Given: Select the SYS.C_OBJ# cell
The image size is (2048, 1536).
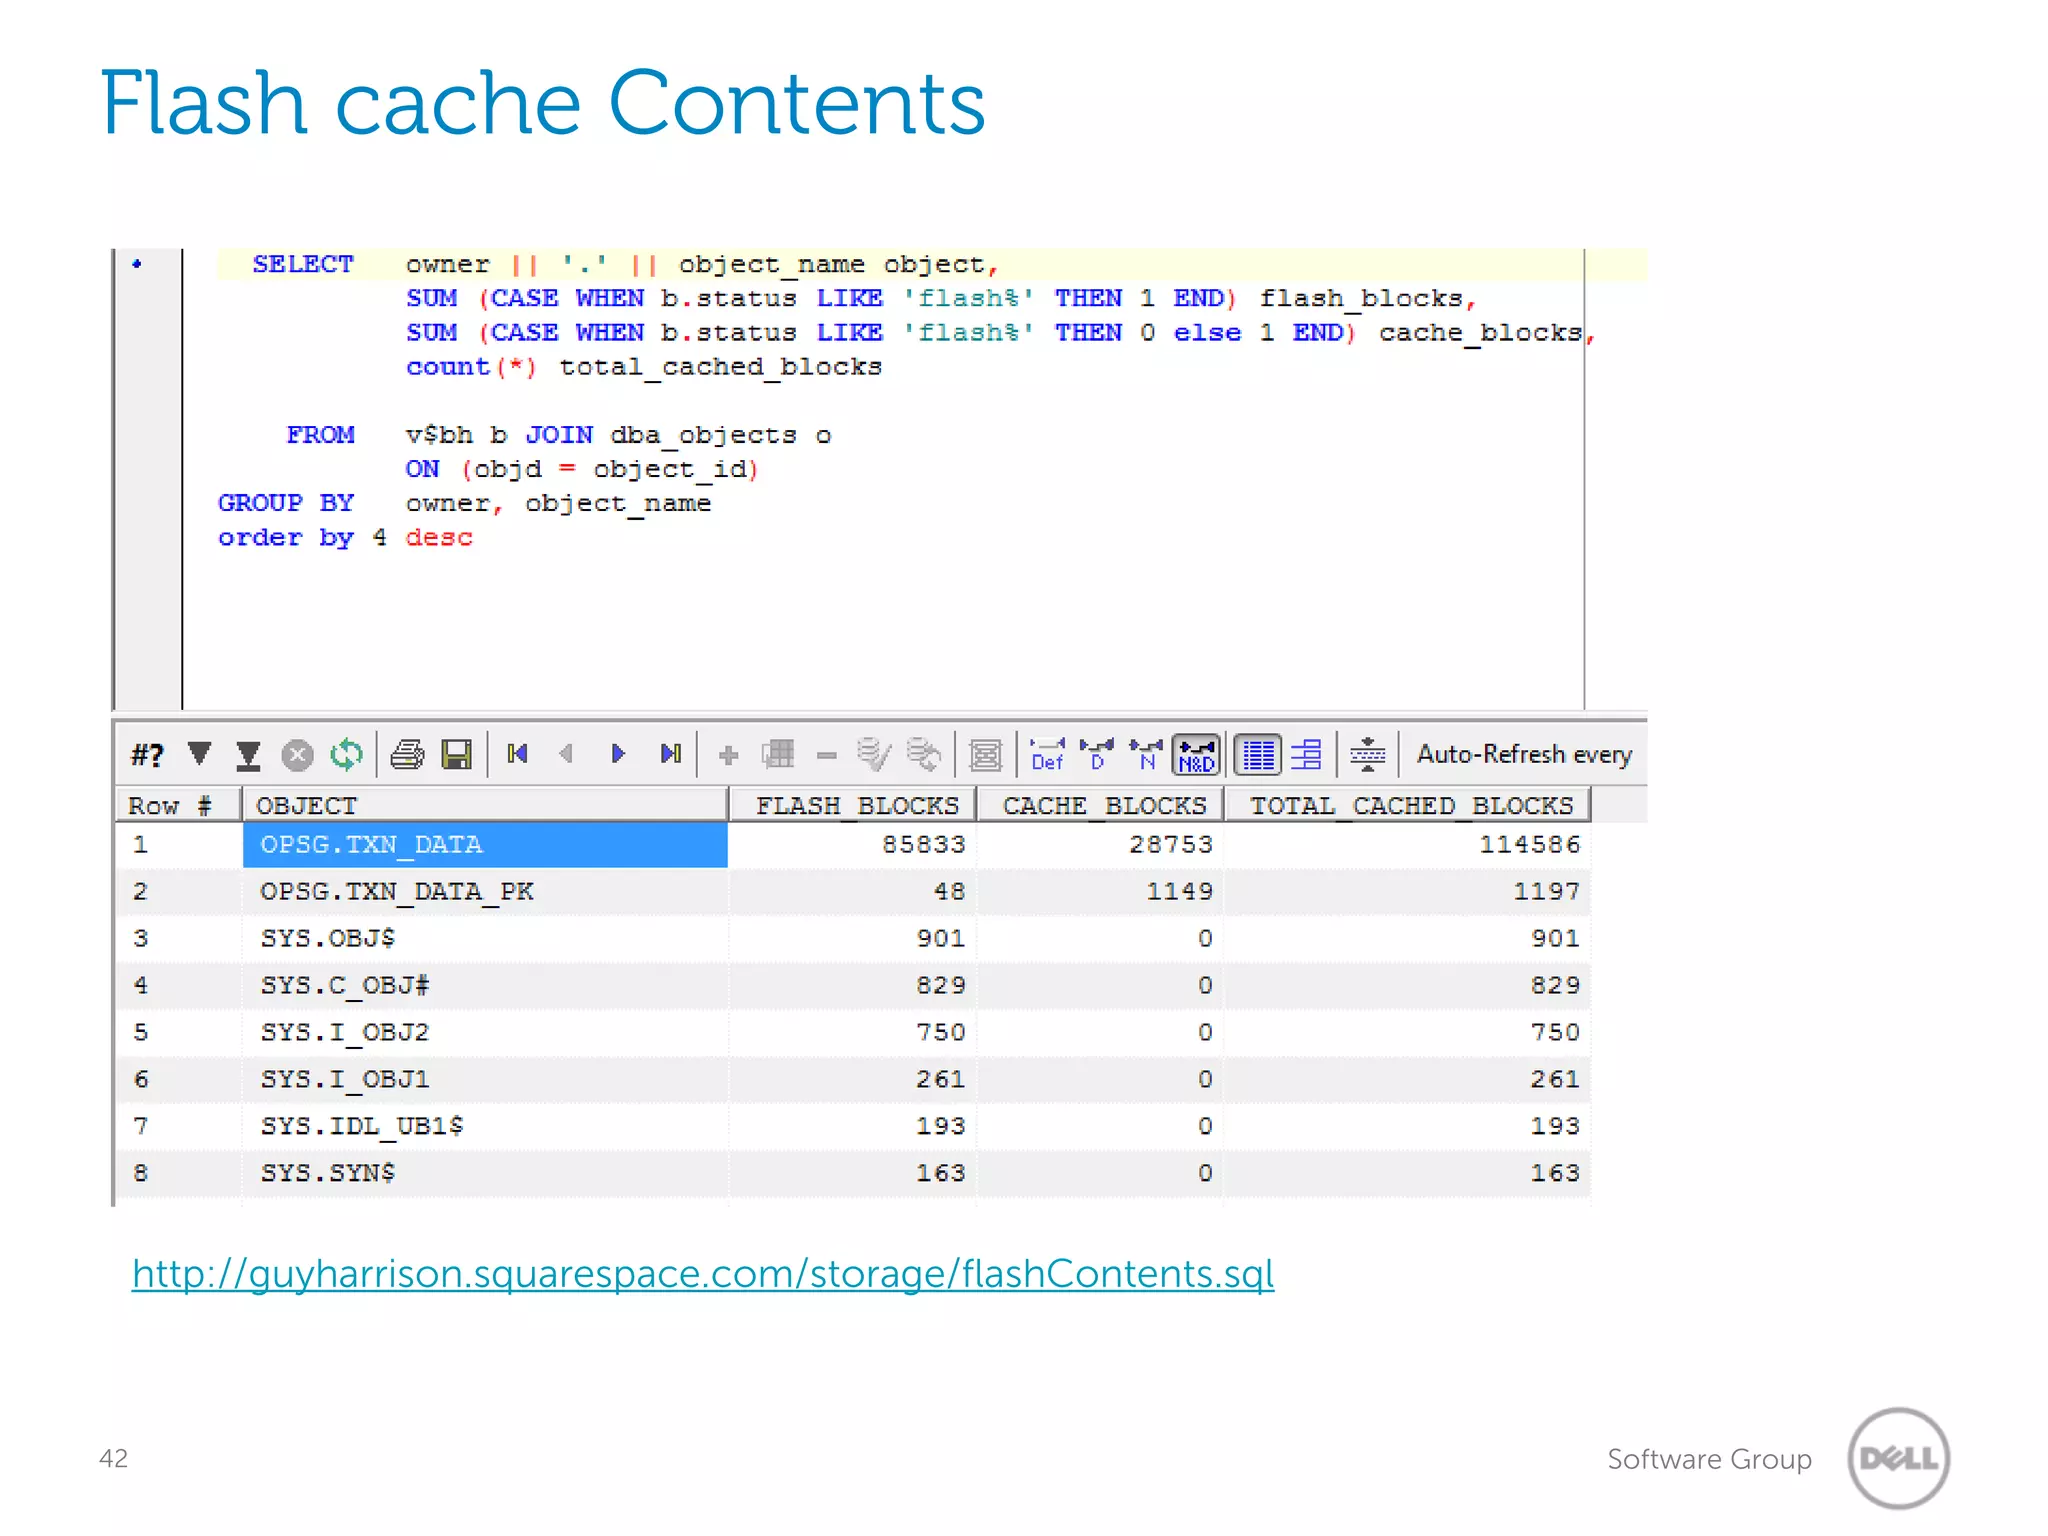Looking at the screenshot, I should tap(485, 985).
